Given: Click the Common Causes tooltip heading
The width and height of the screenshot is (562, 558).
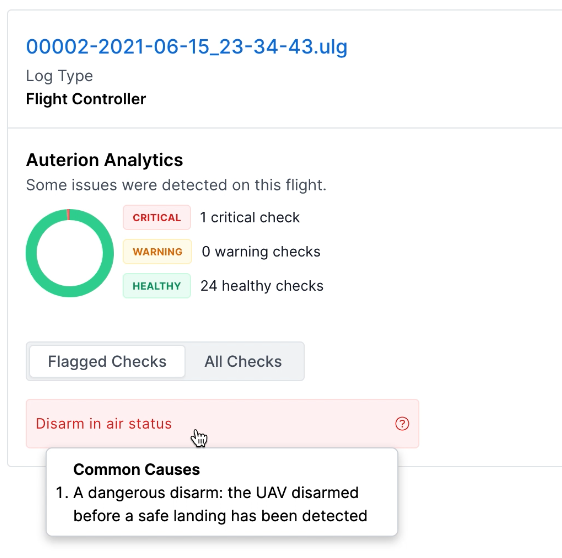Looking at the screenshot, I should (137, 469).
